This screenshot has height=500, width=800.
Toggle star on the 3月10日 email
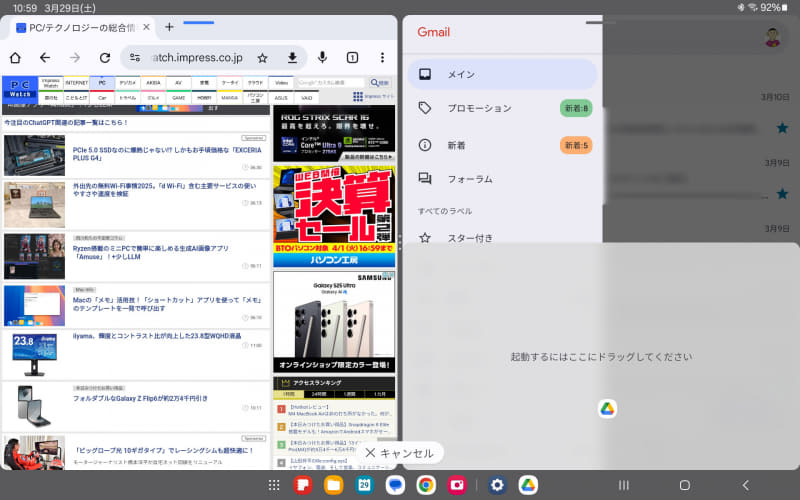[x=782, y=128]
